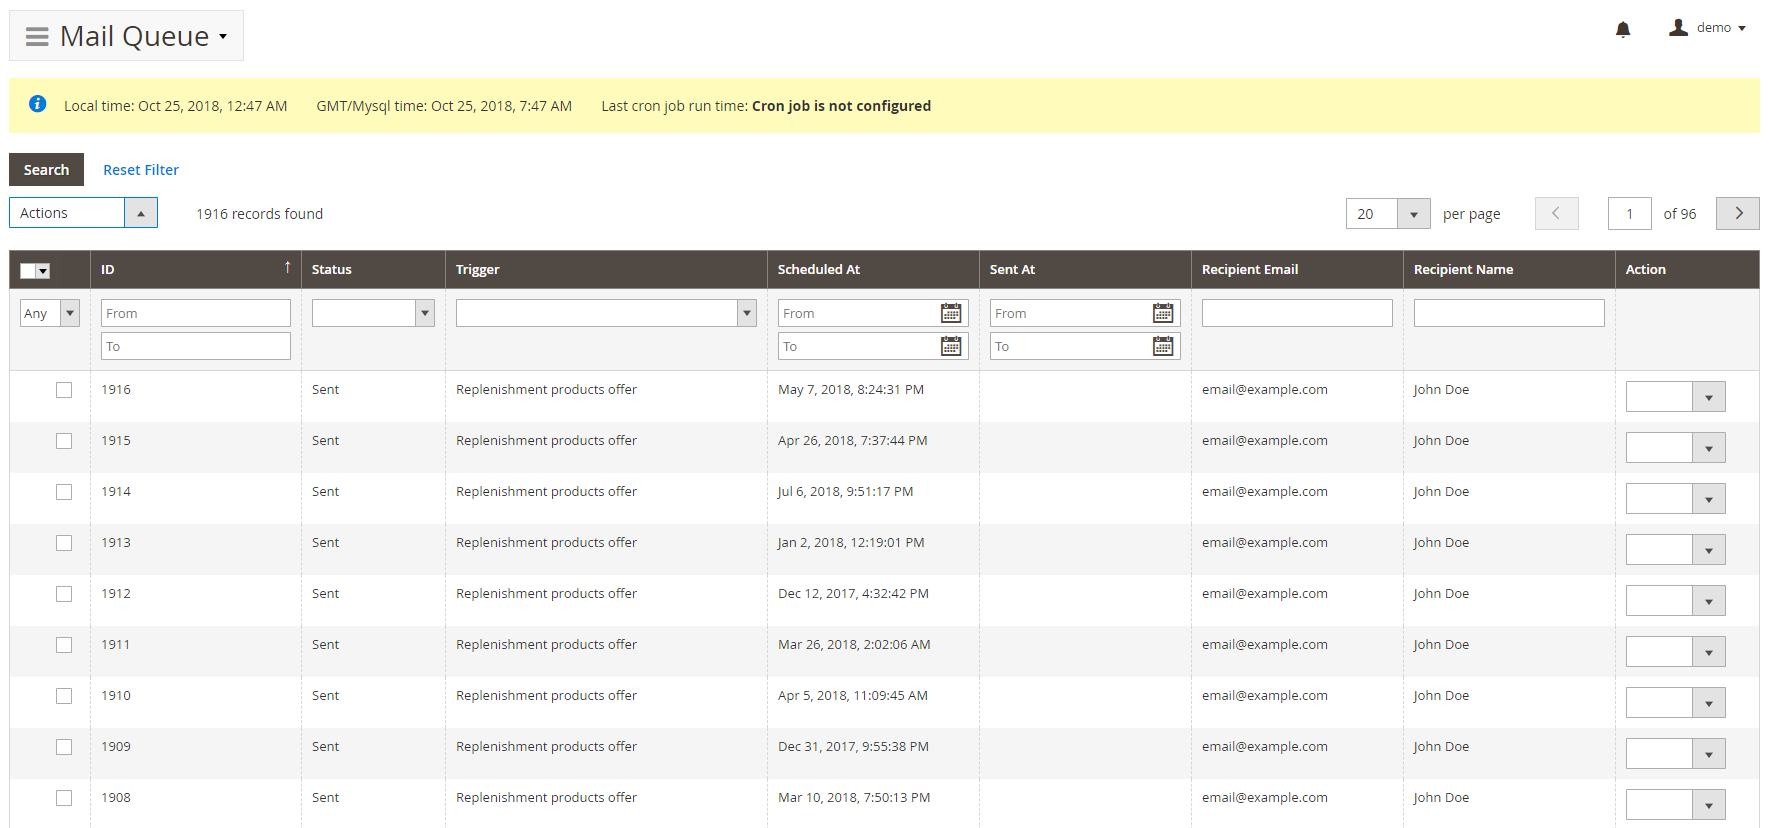Image resolution: width=1769 pixels, height=828 pixels.
Task: Open calendar for Scheduled At To date
Action: tap(951, 346)
